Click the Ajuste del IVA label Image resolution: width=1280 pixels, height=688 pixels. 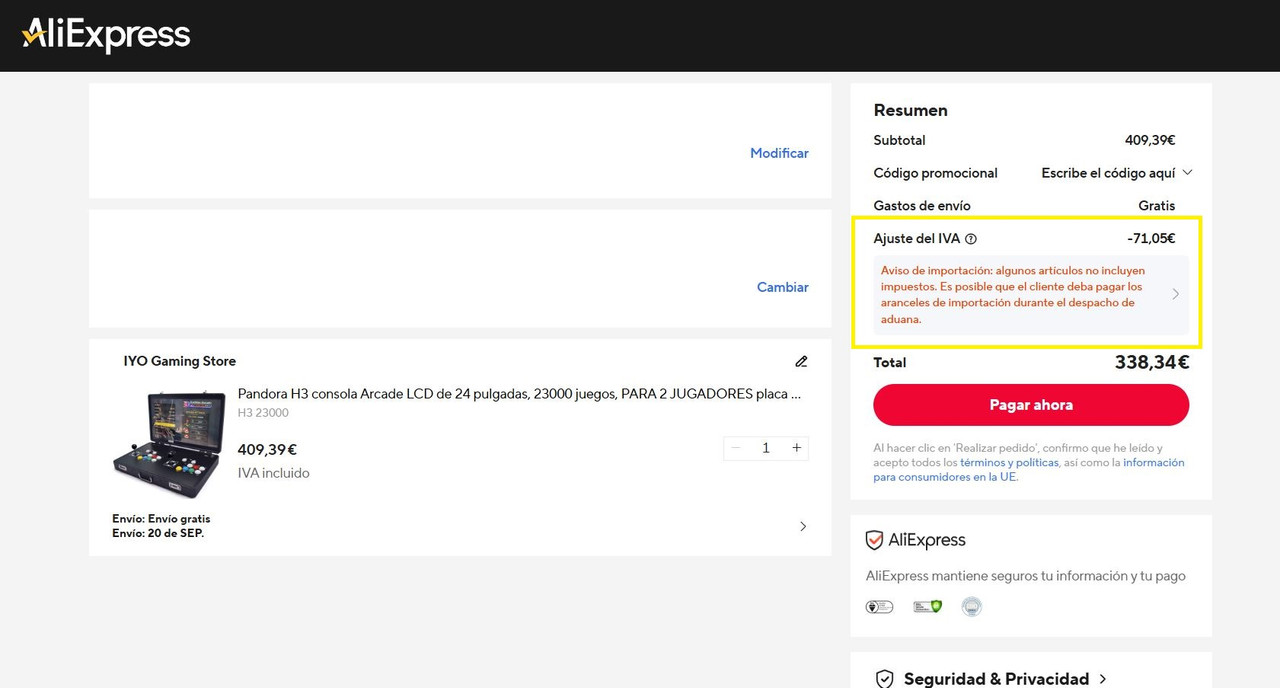(916, 239)
